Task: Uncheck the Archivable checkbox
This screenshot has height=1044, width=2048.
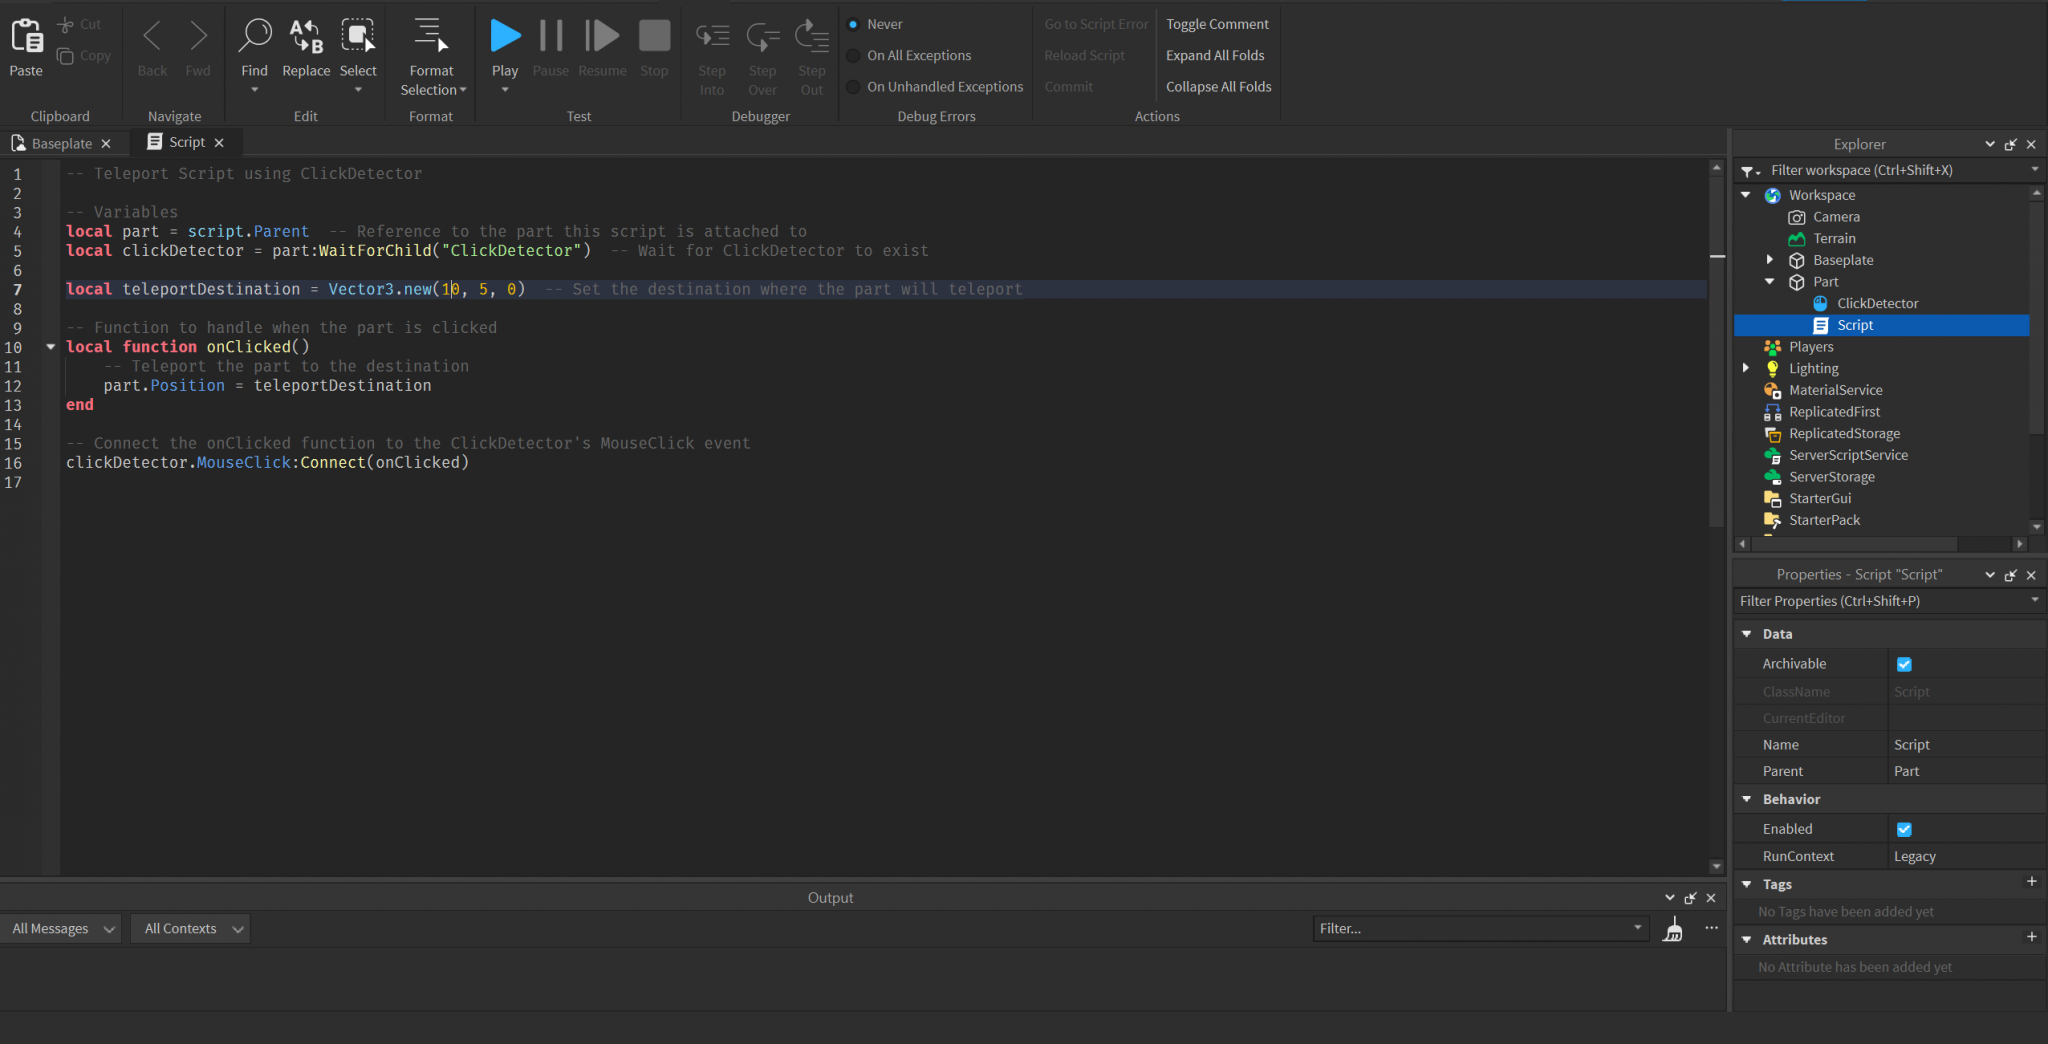Action: (1904, 663)
